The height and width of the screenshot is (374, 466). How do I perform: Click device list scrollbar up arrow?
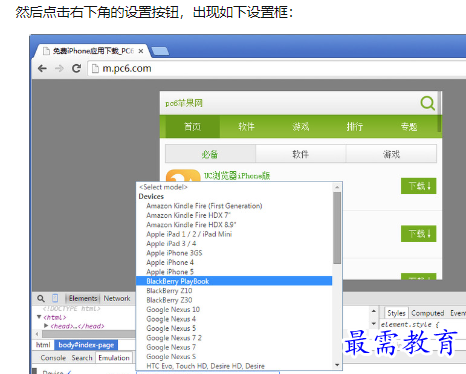coord(337,187)
